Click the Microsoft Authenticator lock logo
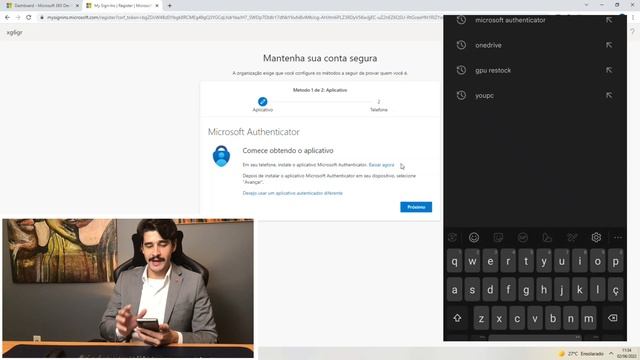 (x=221, y=156)
